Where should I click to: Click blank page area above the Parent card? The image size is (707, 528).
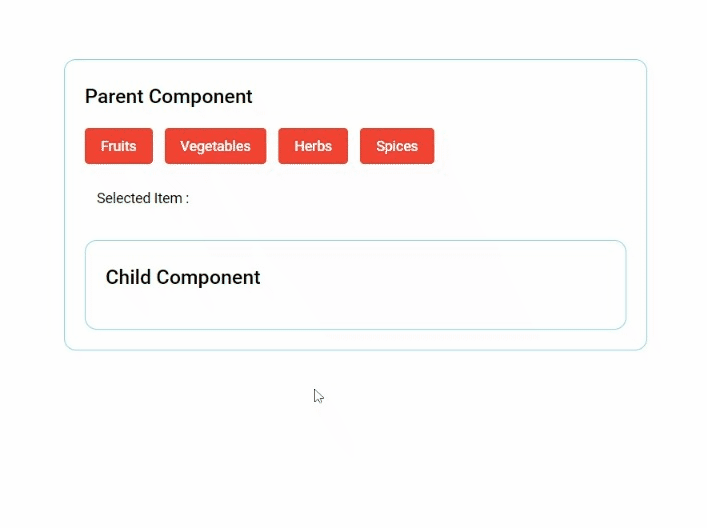(x=350, y=28)
